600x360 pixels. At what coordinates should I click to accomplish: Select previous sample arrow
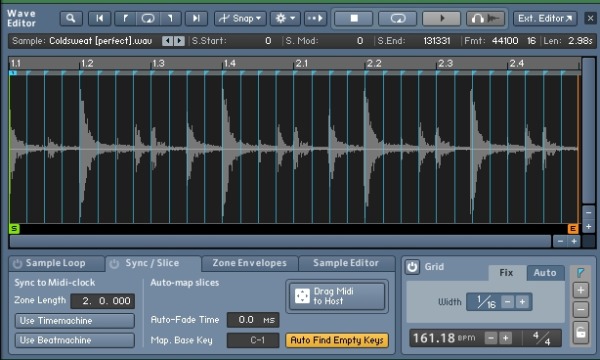(167, 41)
